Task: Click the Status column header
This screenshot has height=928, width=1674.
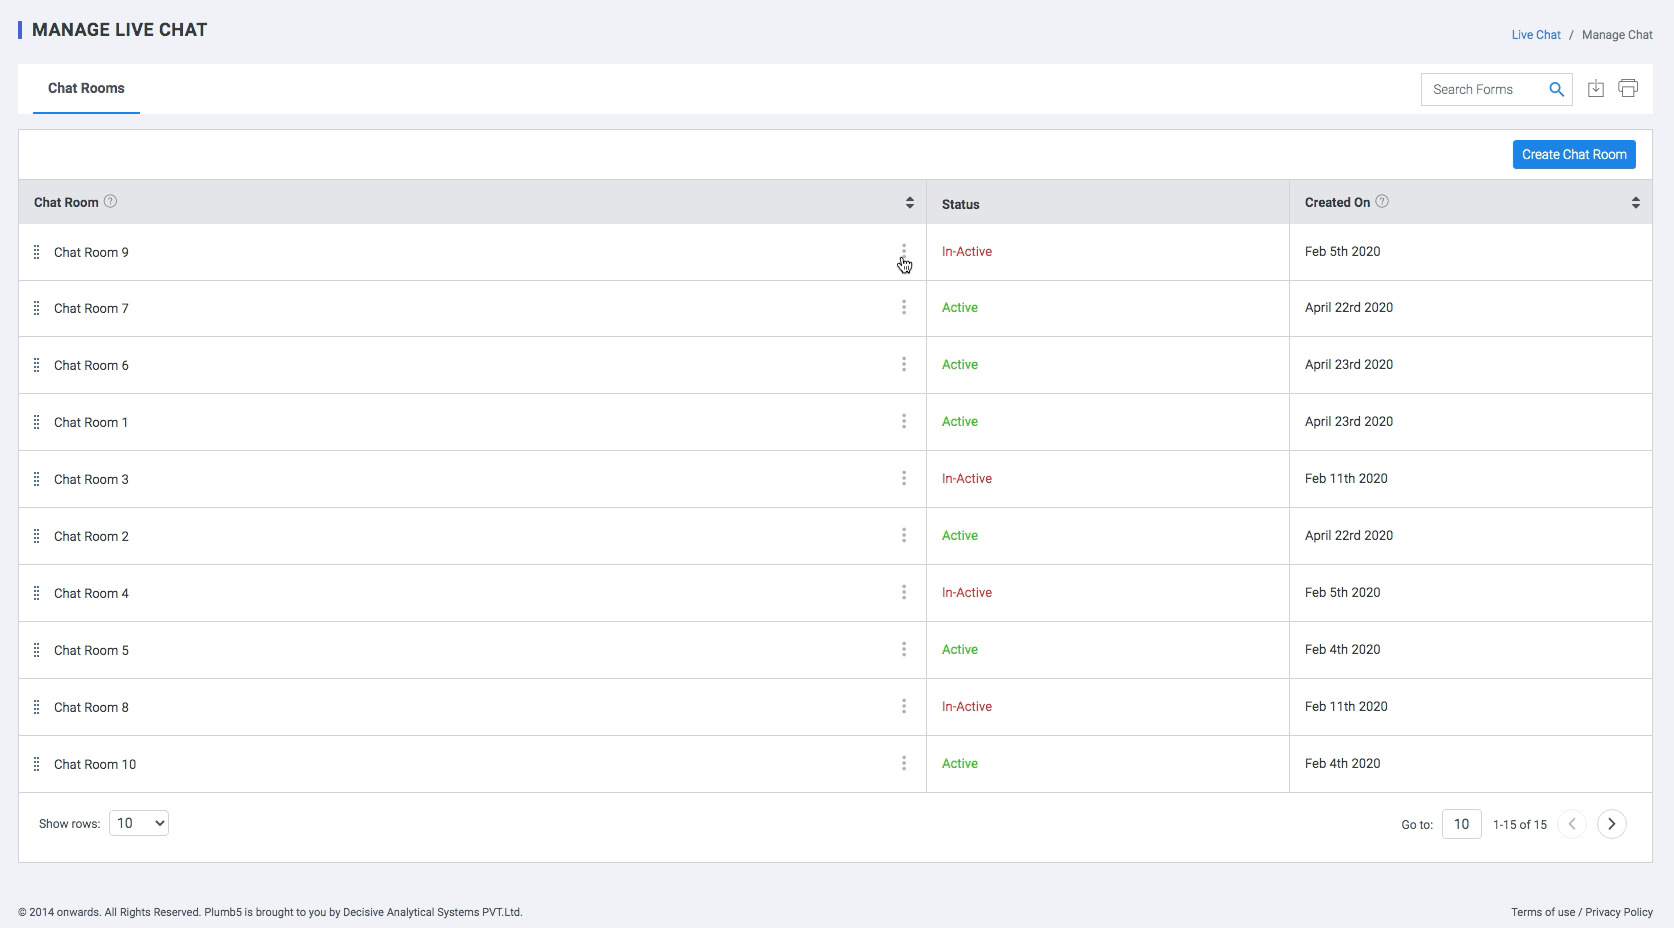Action: [x=960, y=204]
